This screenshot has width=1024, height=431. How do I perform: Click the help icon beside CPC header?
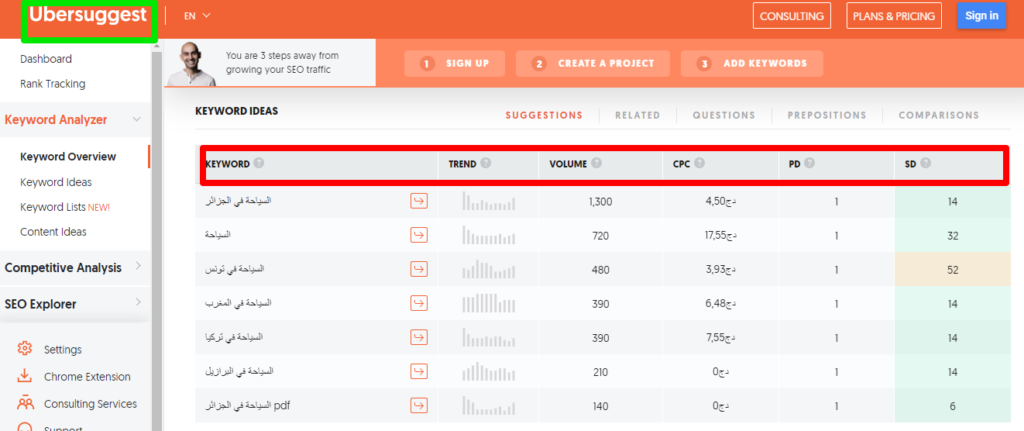[x=700, y=163]
